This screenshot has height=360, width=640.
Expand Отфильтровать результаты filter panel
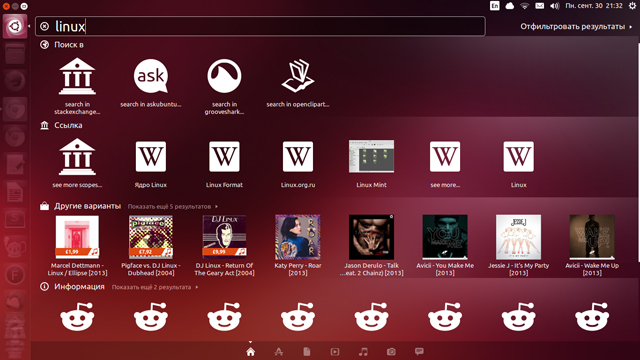pos(576,27)
